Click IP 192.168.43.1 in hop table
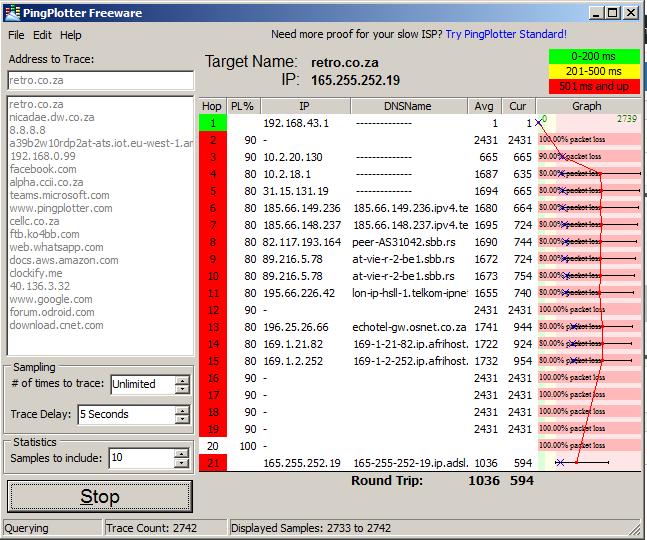This screenshot has width=647, height=540. [296, 123]
